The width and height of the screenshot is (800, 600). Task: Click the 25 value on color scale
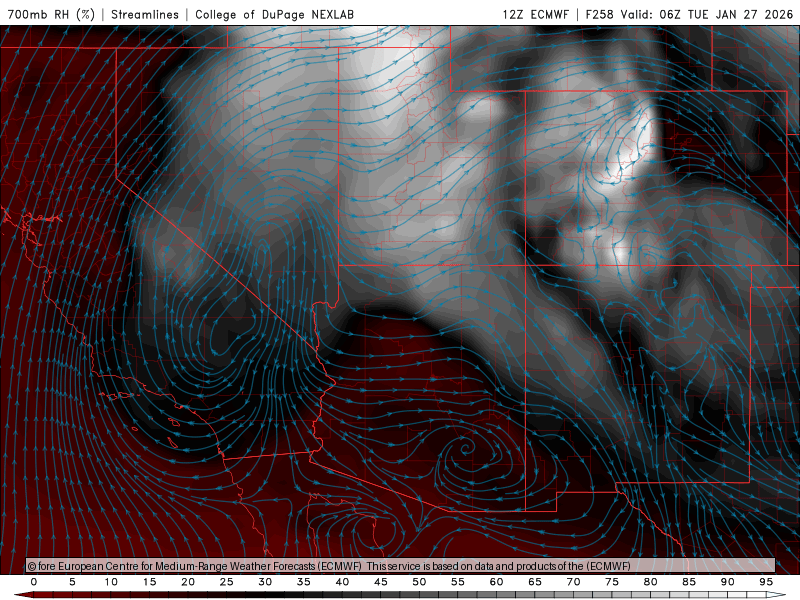(x=227, y=582)
